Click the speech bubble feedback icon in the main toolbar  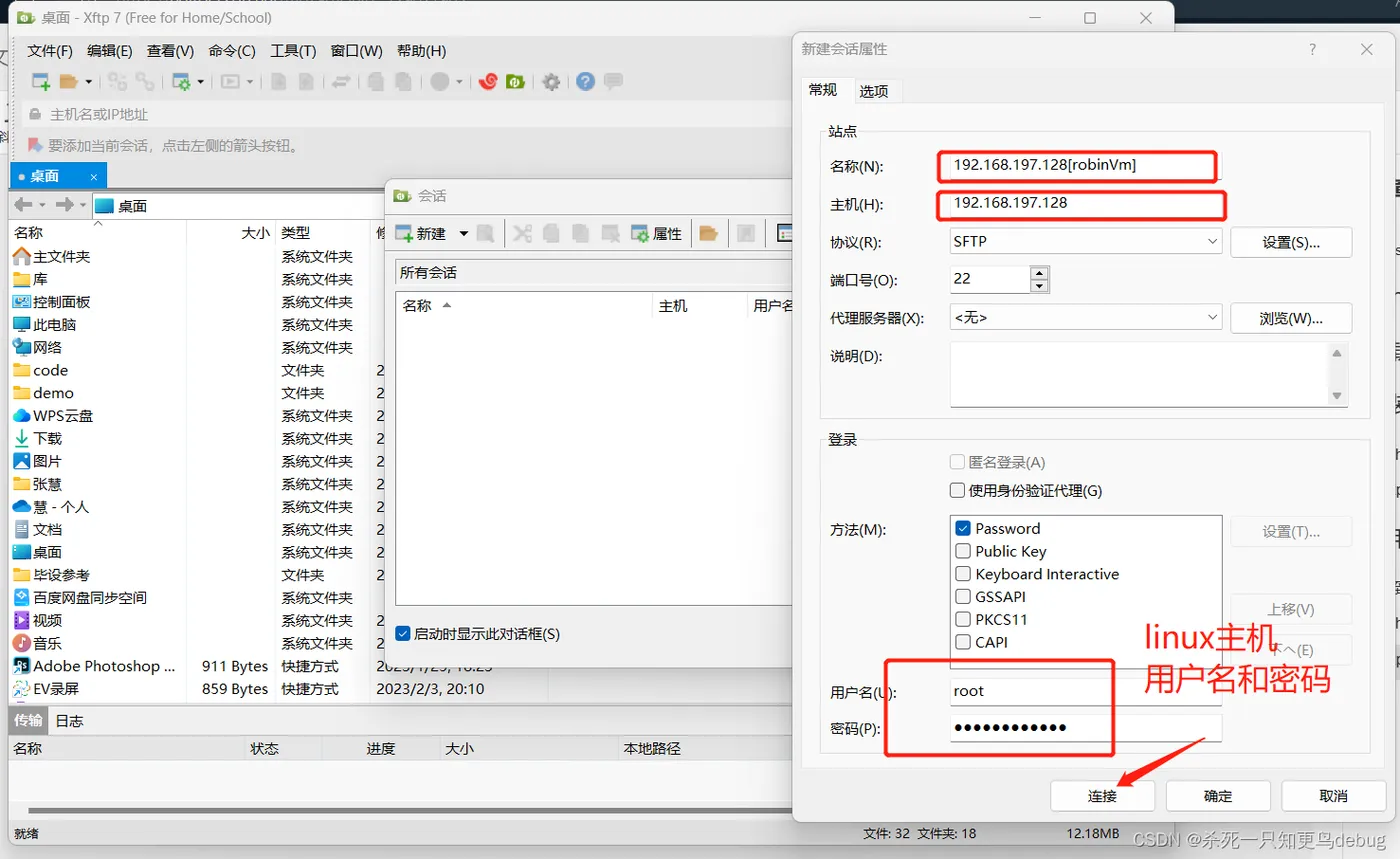(613, 82)
